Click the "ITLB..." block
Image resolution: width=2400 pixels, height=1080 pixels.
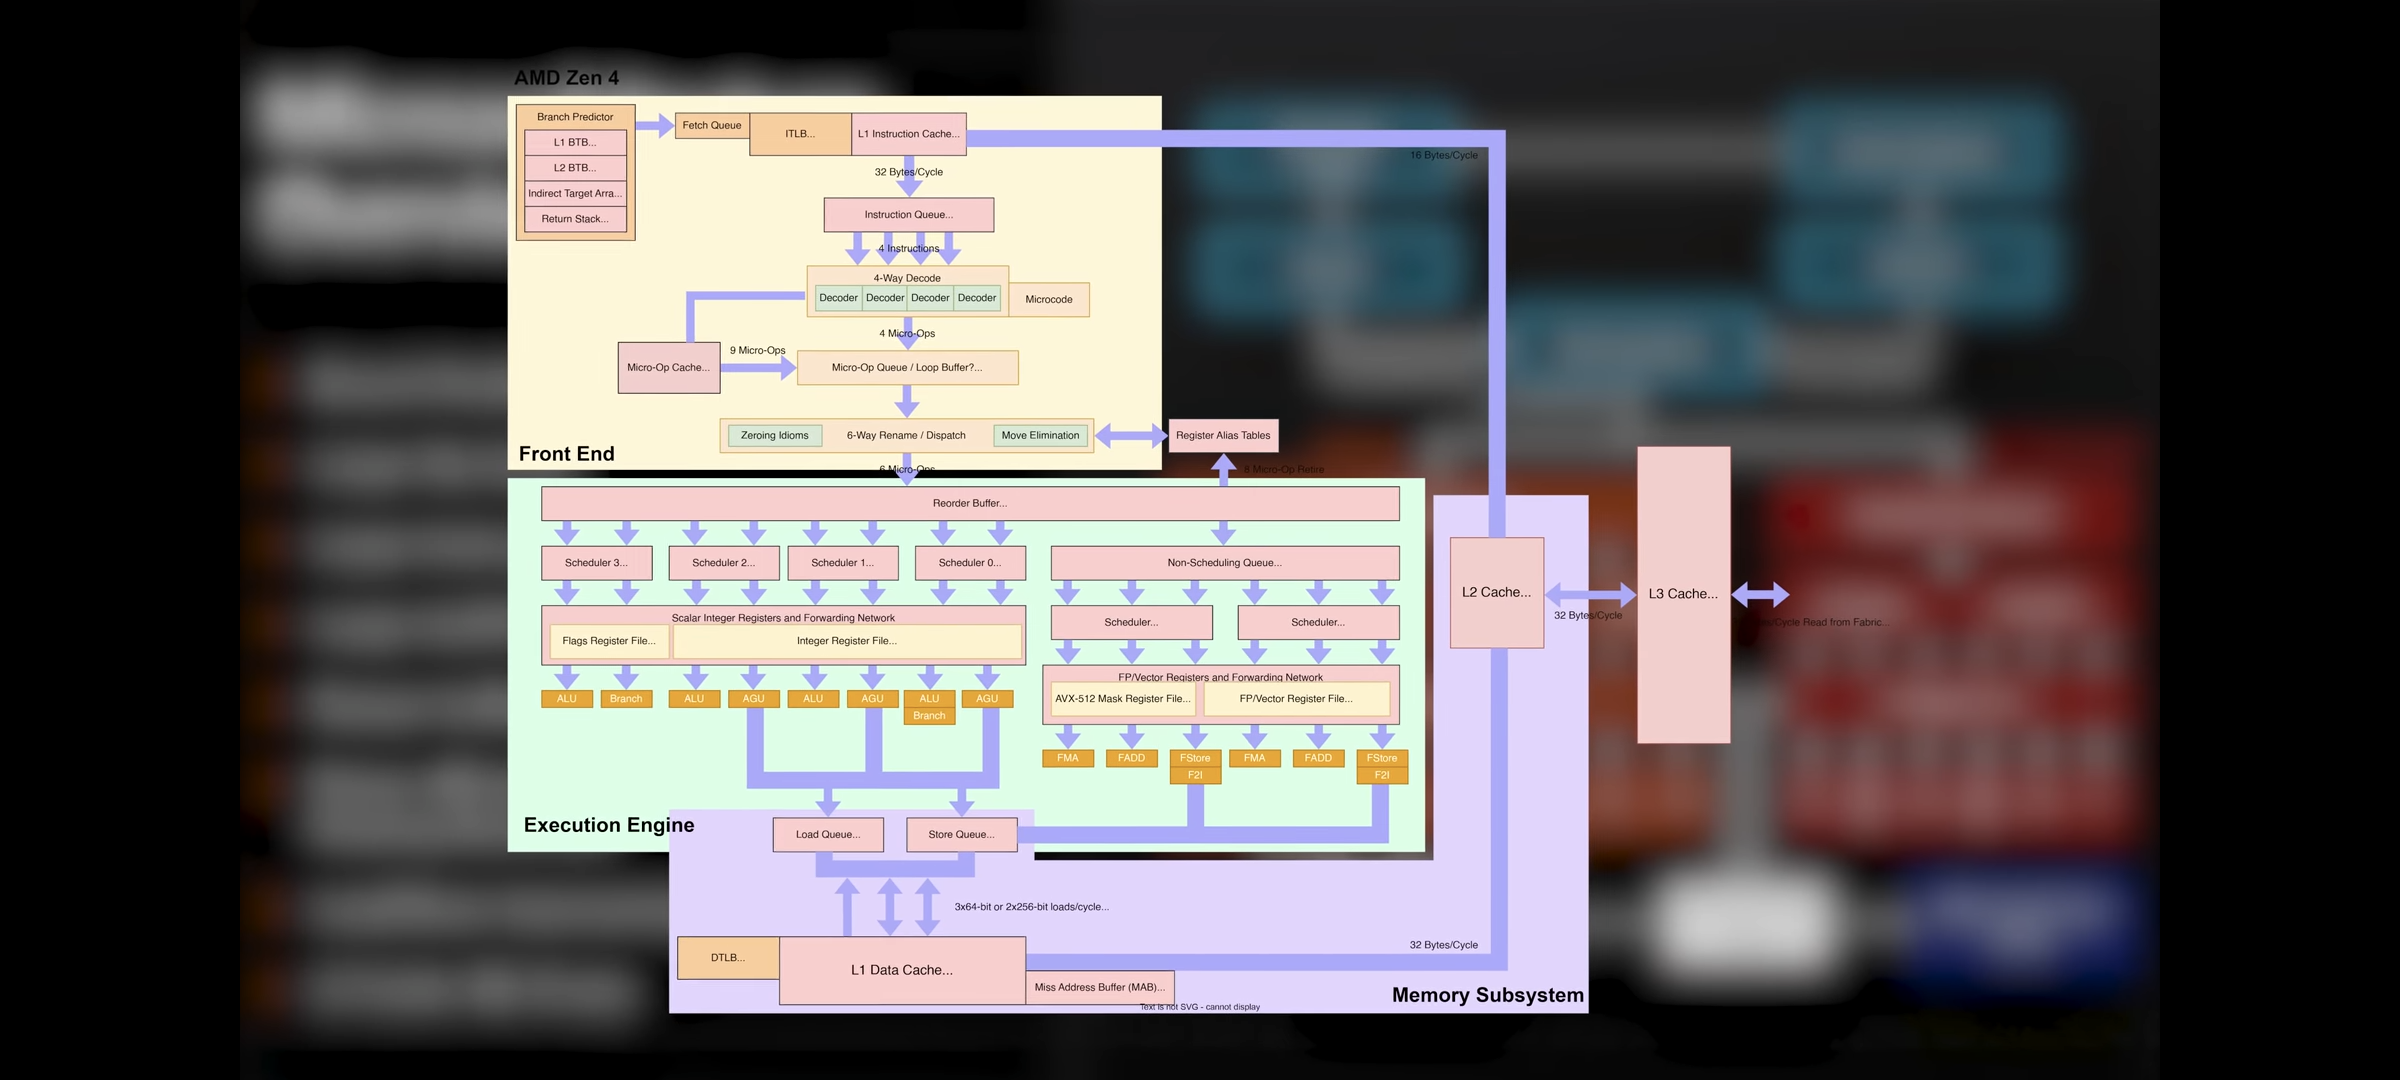pyautogui.click(x=800, y=134)
